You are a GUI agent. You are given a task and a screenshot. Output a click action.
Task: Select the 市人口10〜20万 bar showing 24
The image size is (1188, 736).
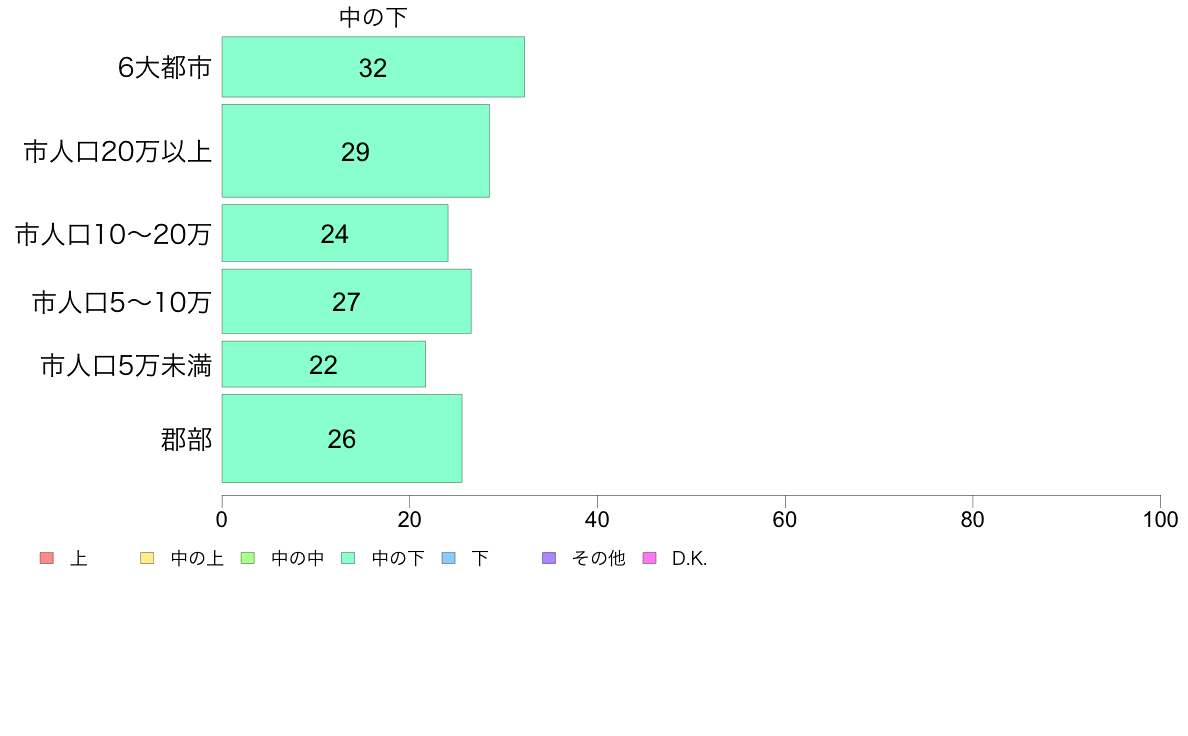point(335,233)
